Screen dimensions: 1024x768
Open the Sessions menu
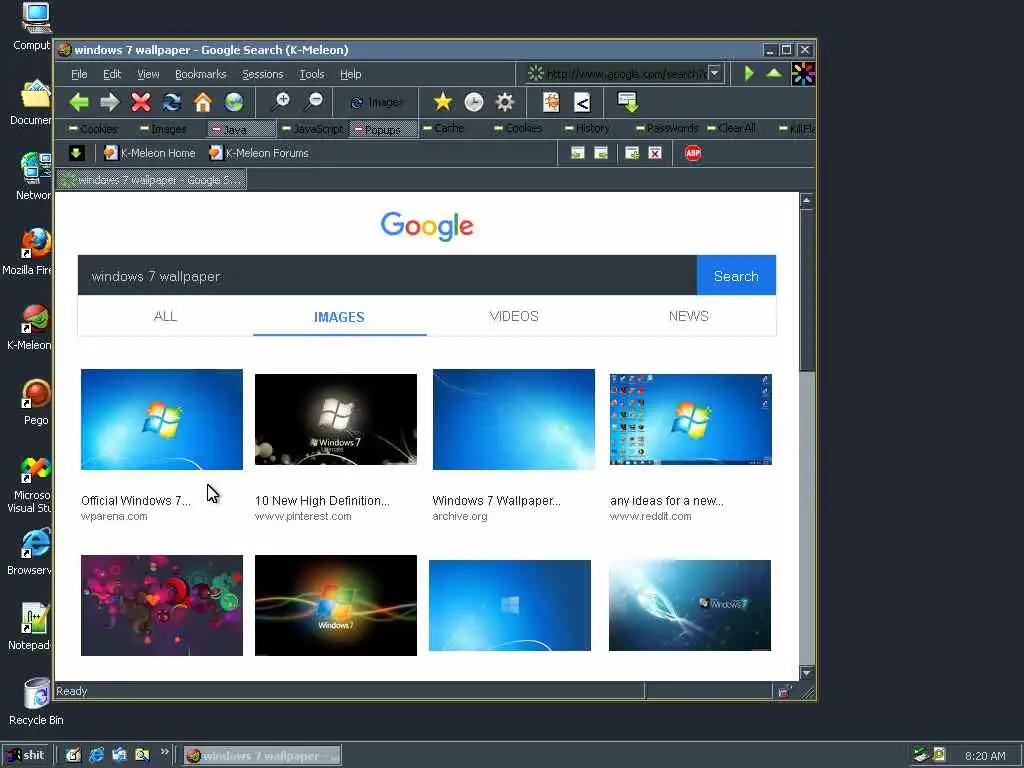pyautogui.click(x=263, y=74)
